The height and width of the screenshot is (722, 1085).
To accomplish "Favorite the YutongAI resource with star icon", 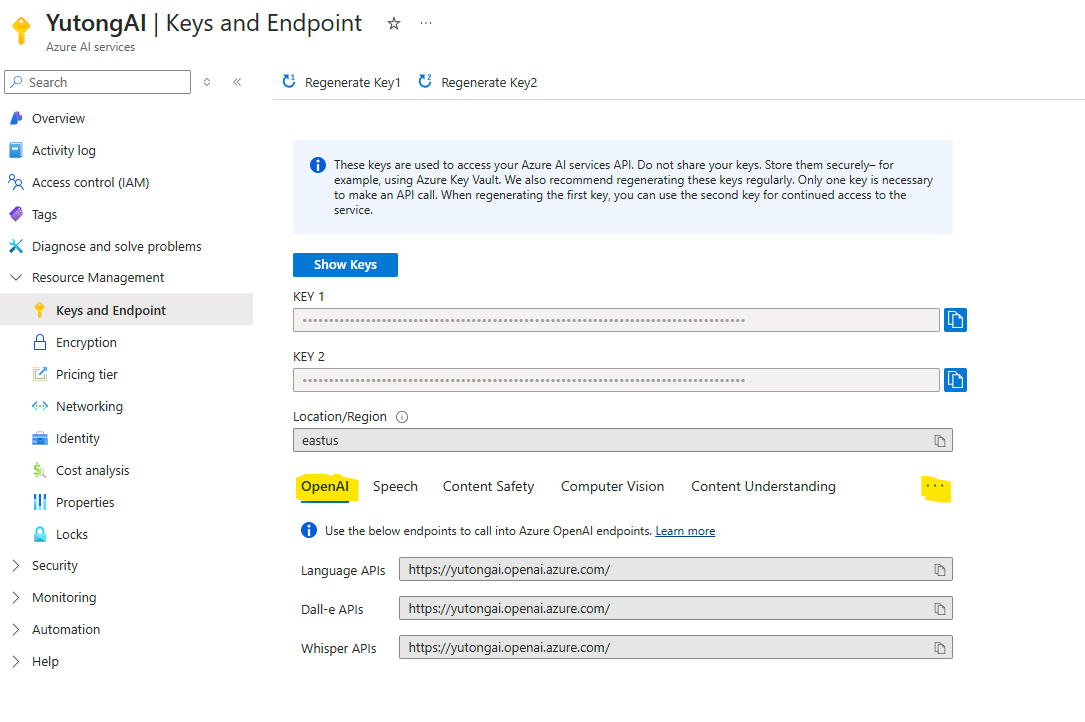I will (x=394, y=24).
